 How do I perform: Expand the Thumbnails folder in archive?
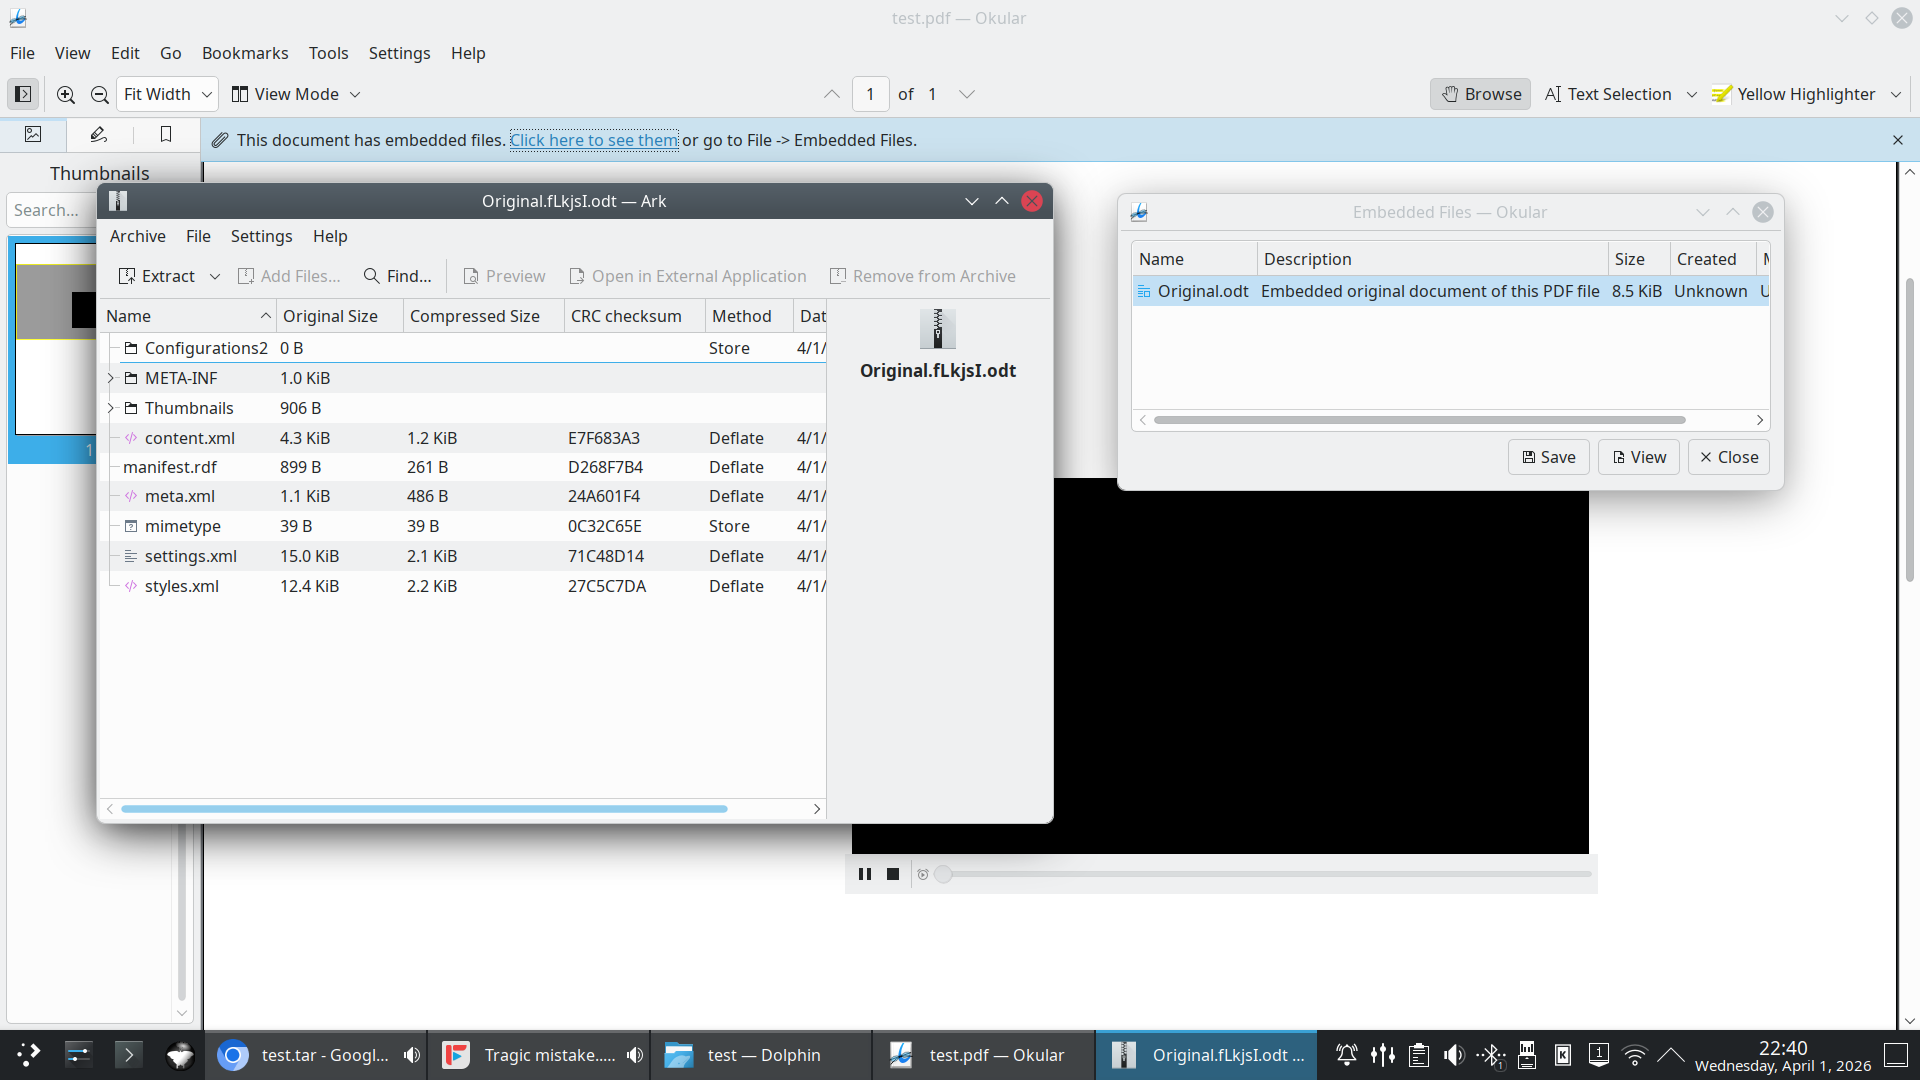click(111, 408)
